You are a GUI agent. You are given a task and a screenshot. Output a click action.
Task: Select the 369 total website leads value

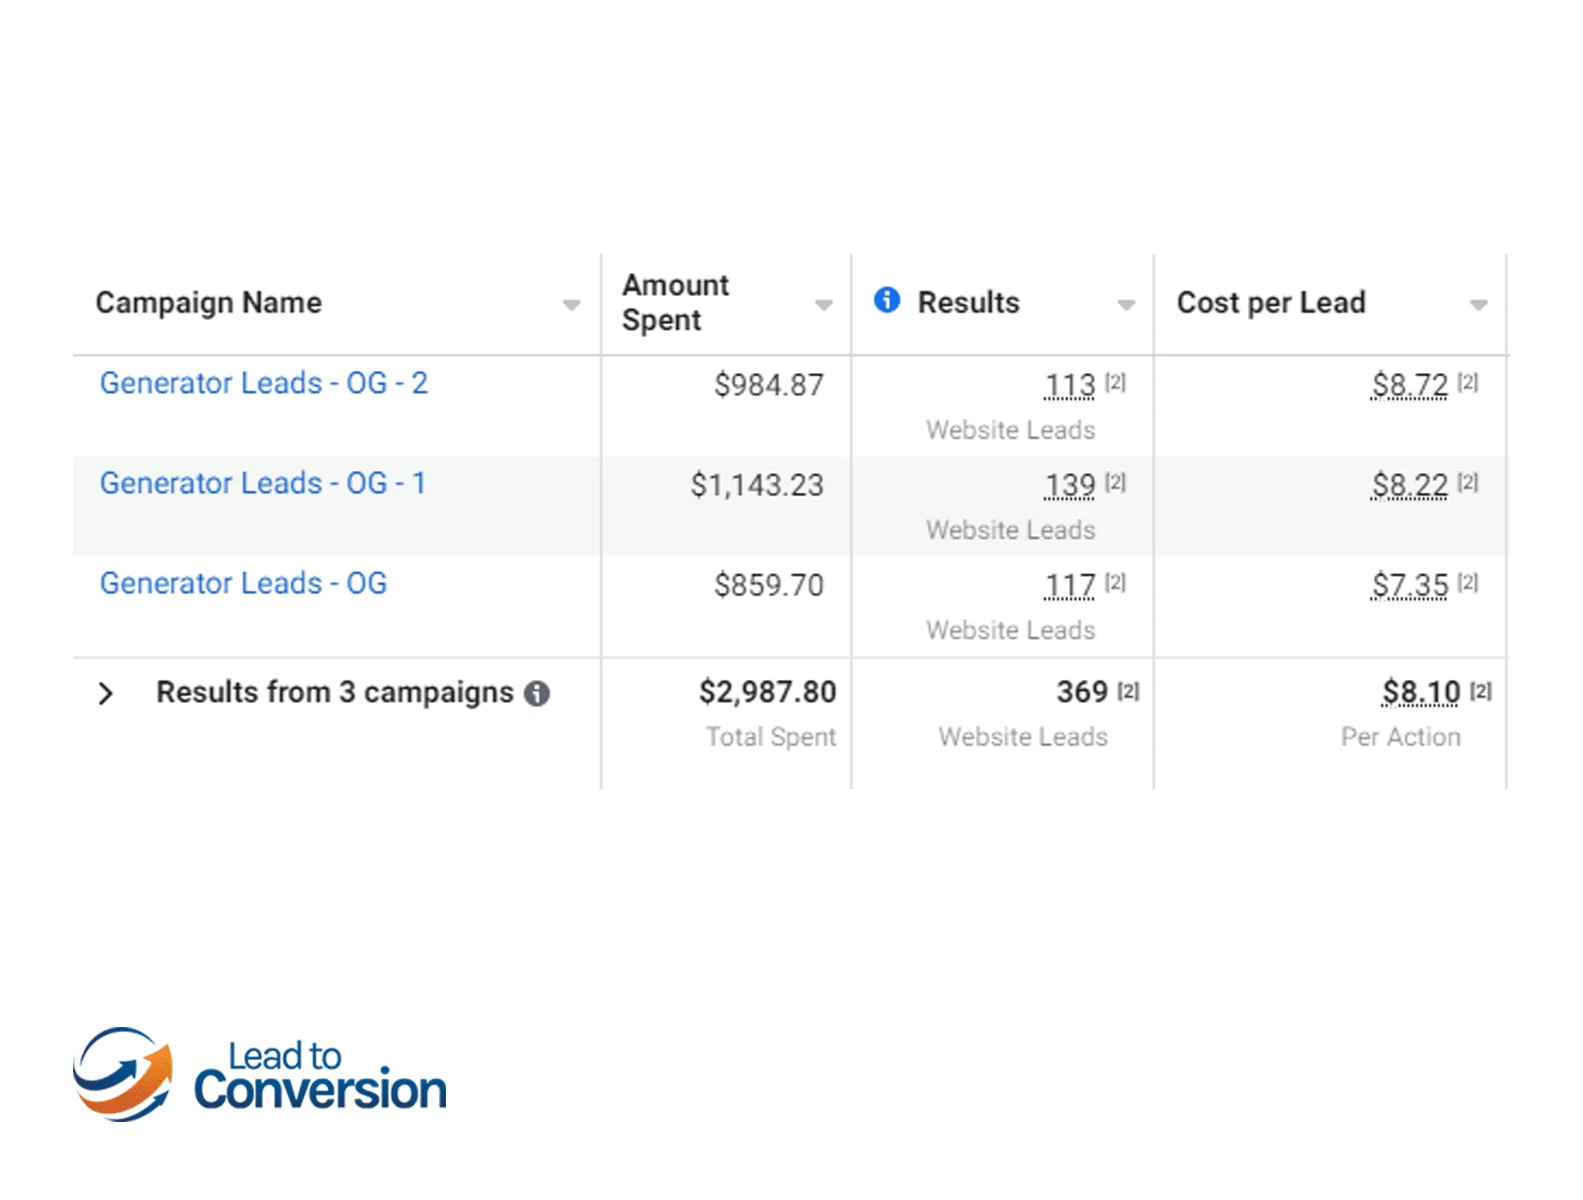(x=1082, y=692)
